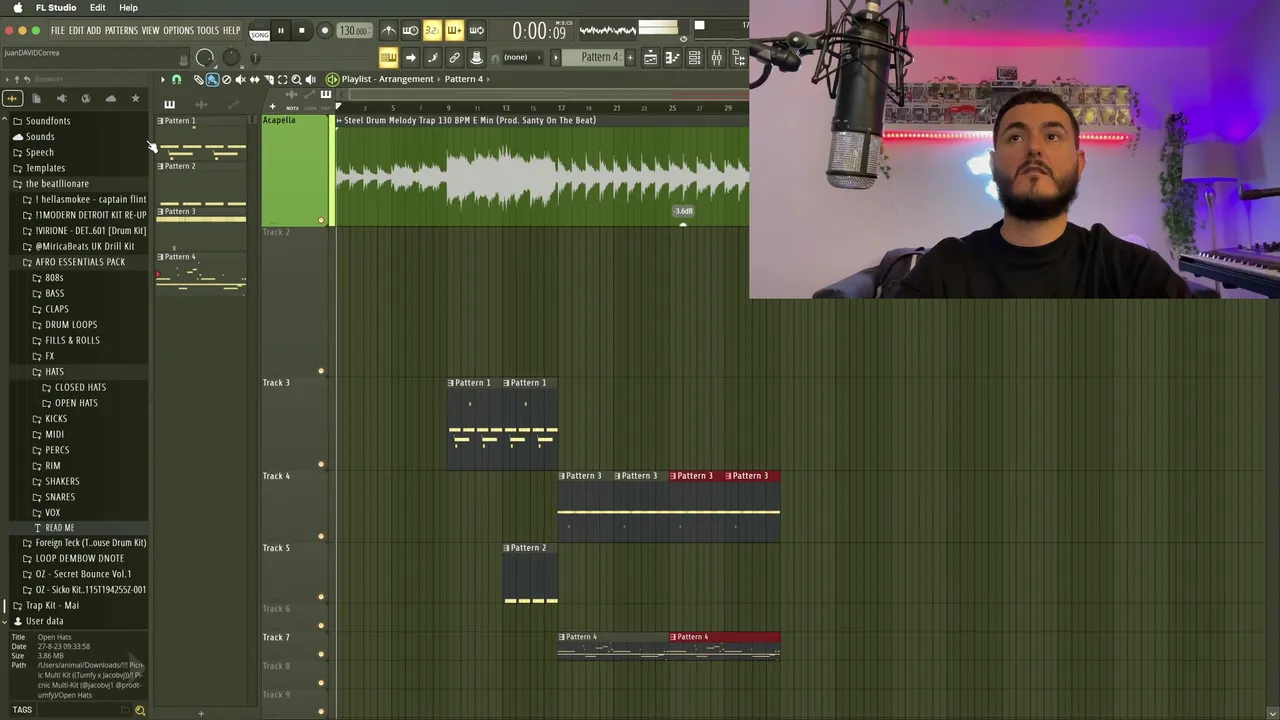Select the Slice tool in playlist toolbar
This screenshot has height=720, width=1280.
click(268, 79)
